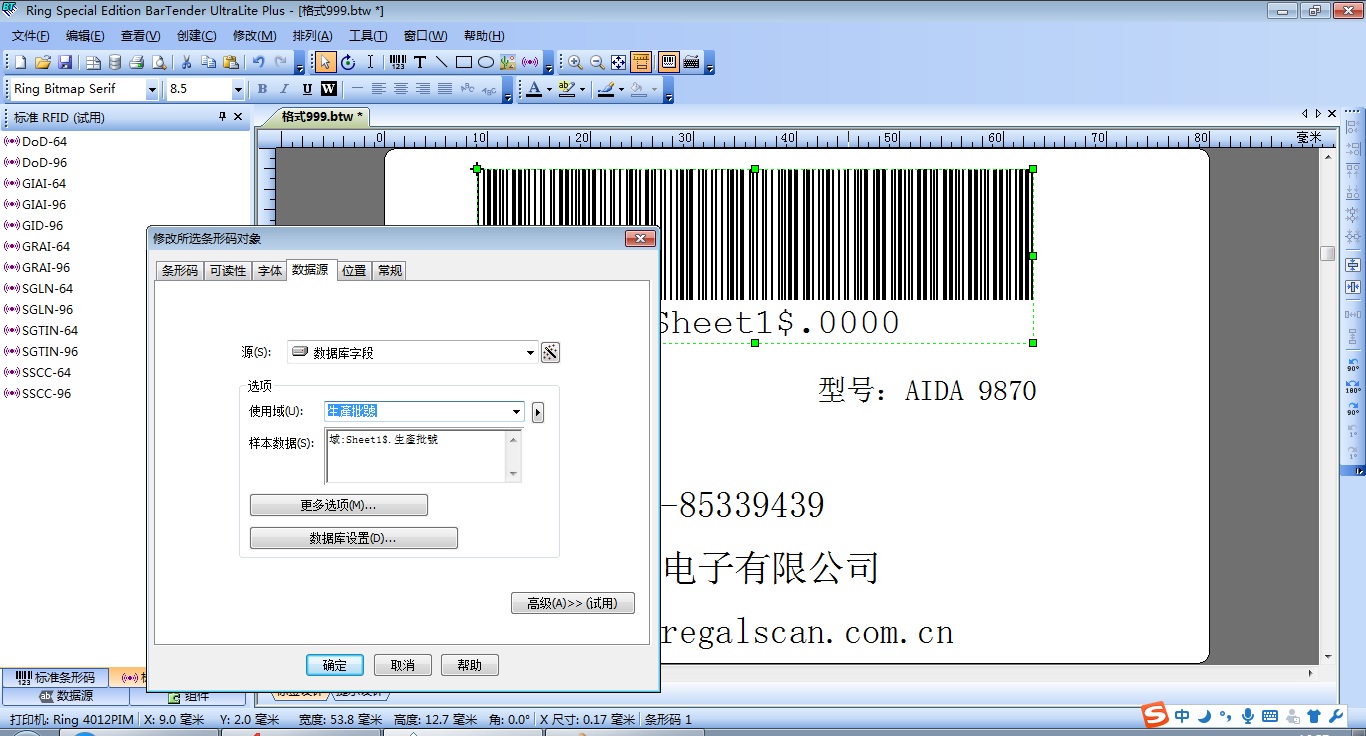Viewport: 1366px width, 736px height.
Task: Click the 样本数据 text box
Action: coord(423,456)
